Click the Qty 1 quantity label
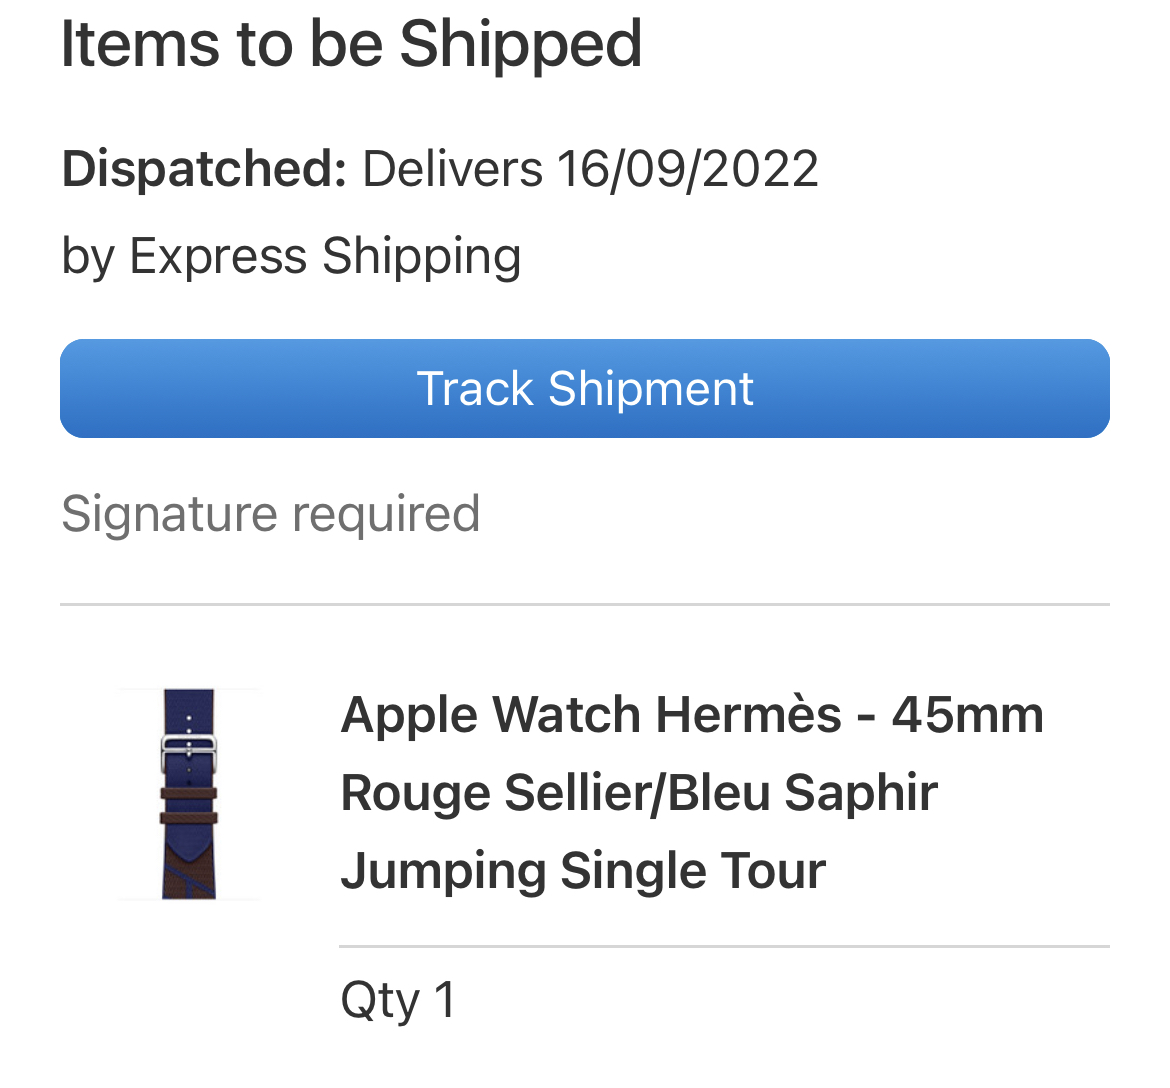The width and height of the screenshot is (1170, 1088). click(398, 999)
